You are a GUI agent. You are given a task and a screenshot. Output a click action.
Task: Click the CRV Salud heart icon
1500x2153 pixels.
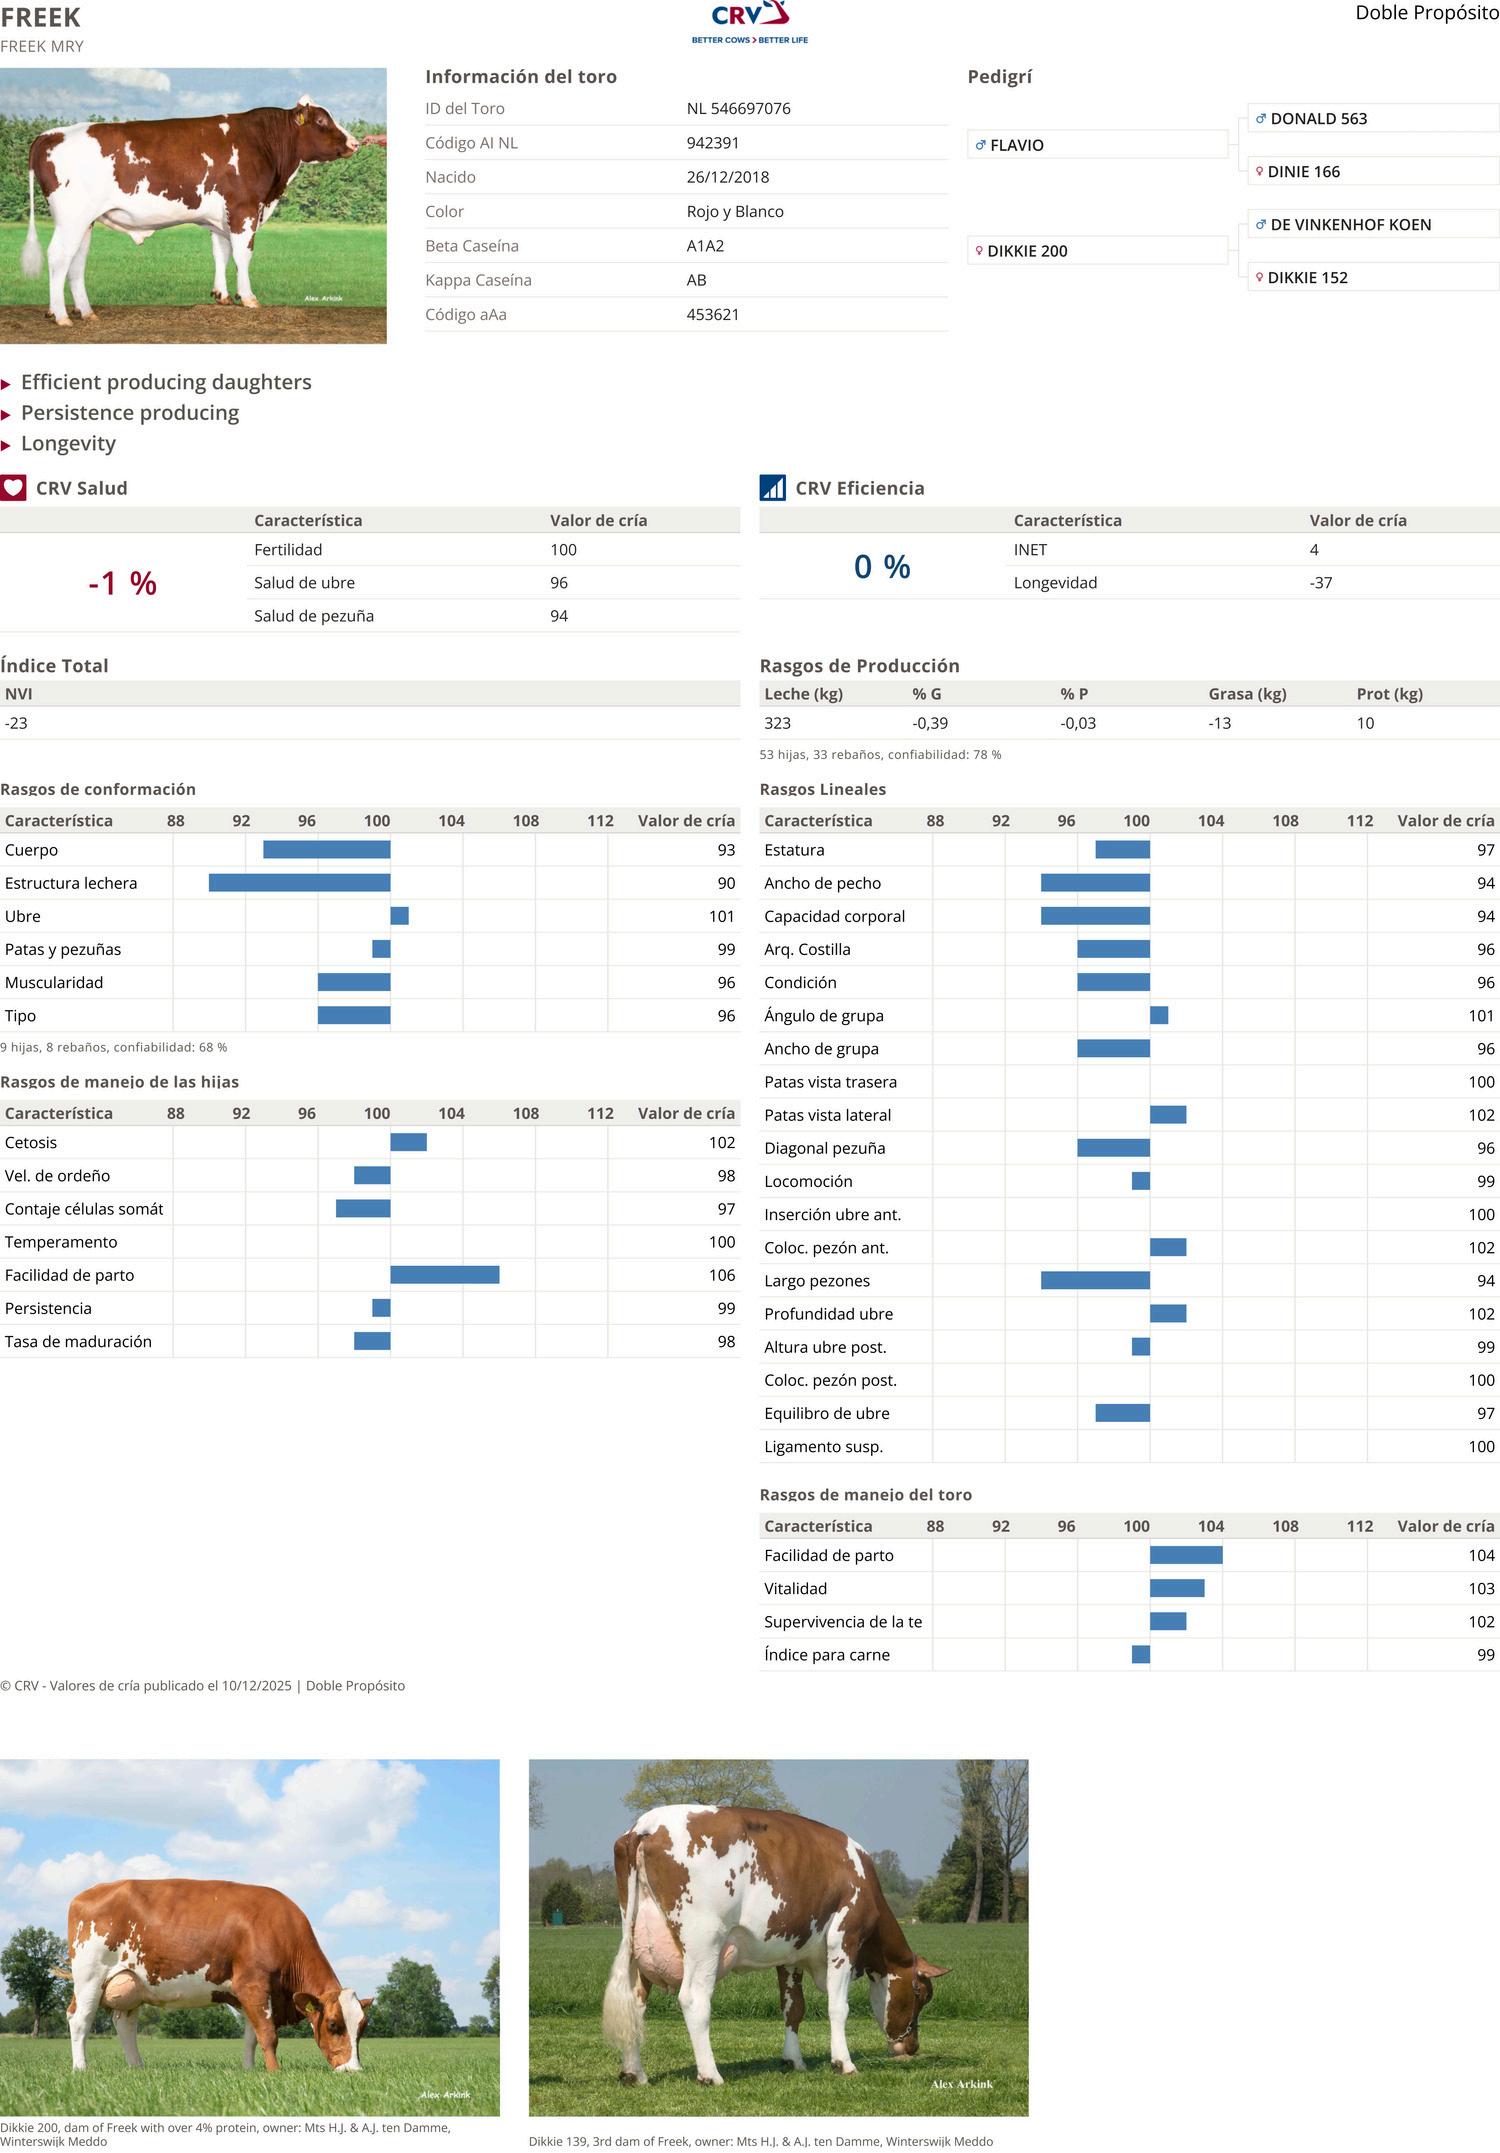(13, 488)
